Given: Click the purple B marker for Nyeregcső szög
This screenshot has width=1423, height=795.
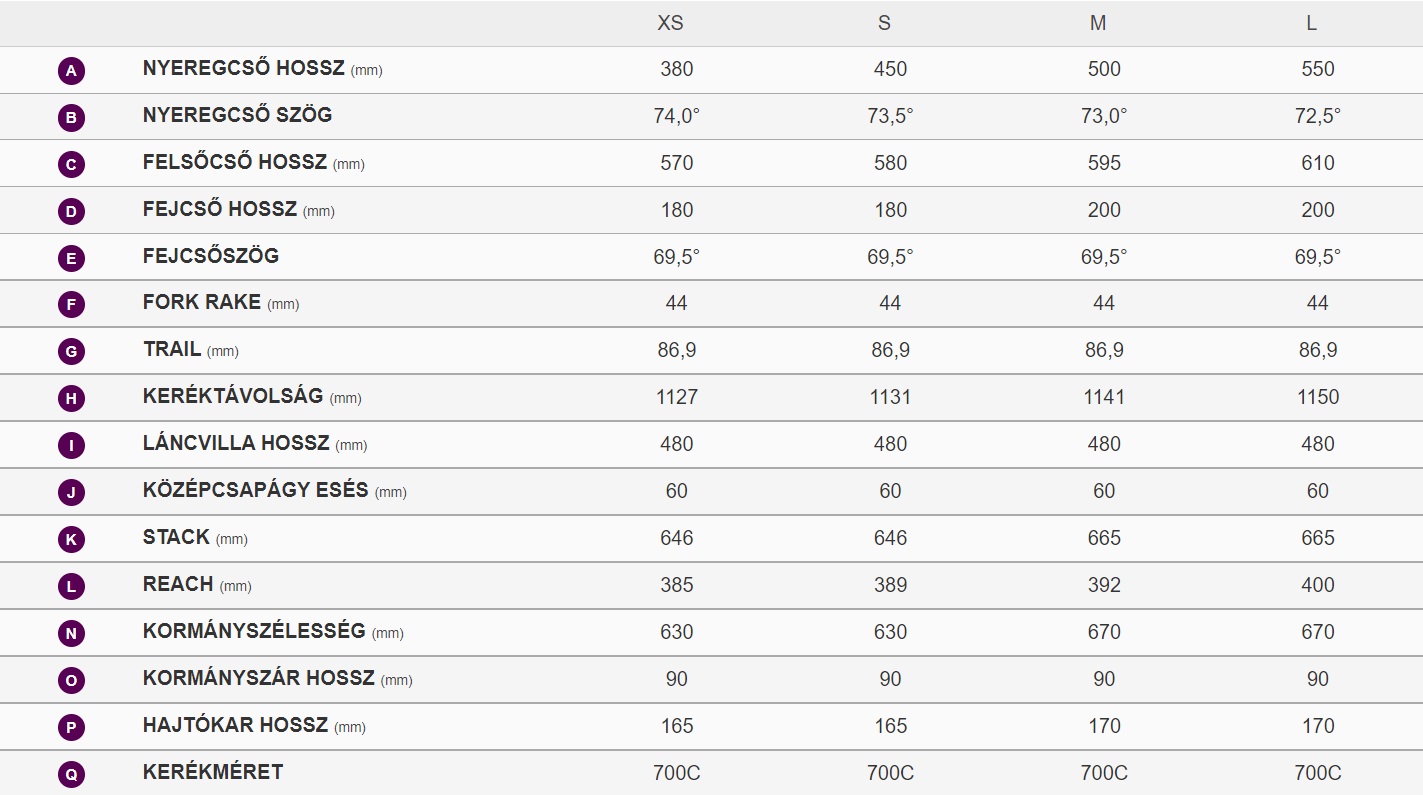Looking at the screenshot, I should pos(71,118).
